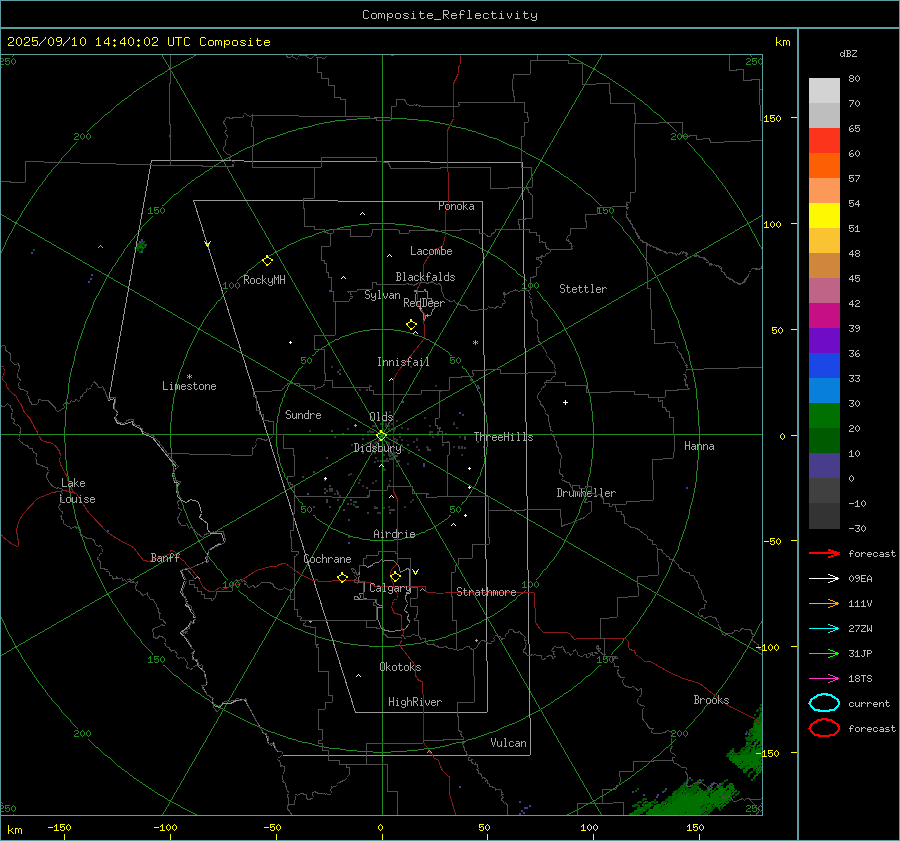Screen dimensions: 900x841
Task: Click the small green echo northwest of RockyMH
Action: click(x=141, y=246)
